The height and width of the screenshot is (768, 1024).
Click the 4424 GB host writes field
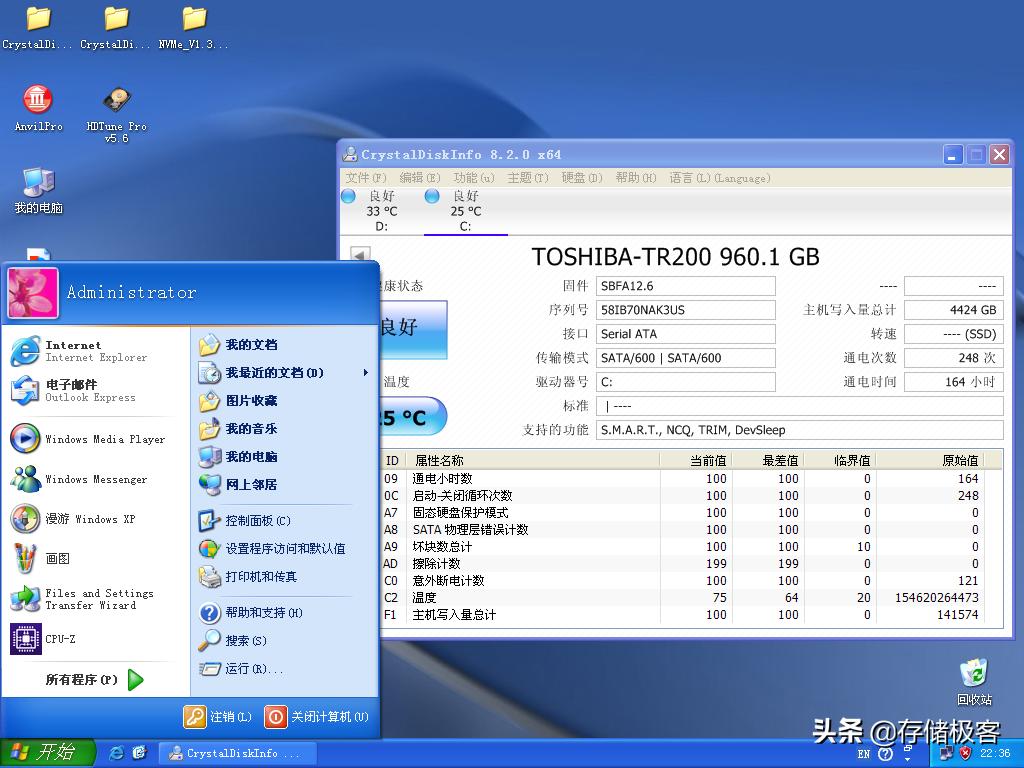tap(953, 310)
